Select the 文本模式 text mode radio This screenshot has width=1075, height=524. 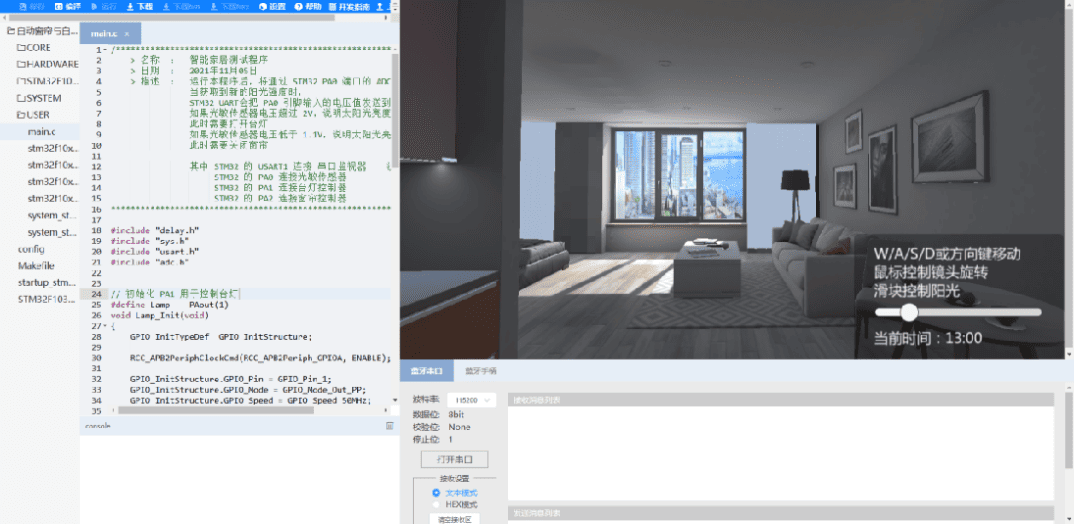pyautogui.click(x=436, y=493)
